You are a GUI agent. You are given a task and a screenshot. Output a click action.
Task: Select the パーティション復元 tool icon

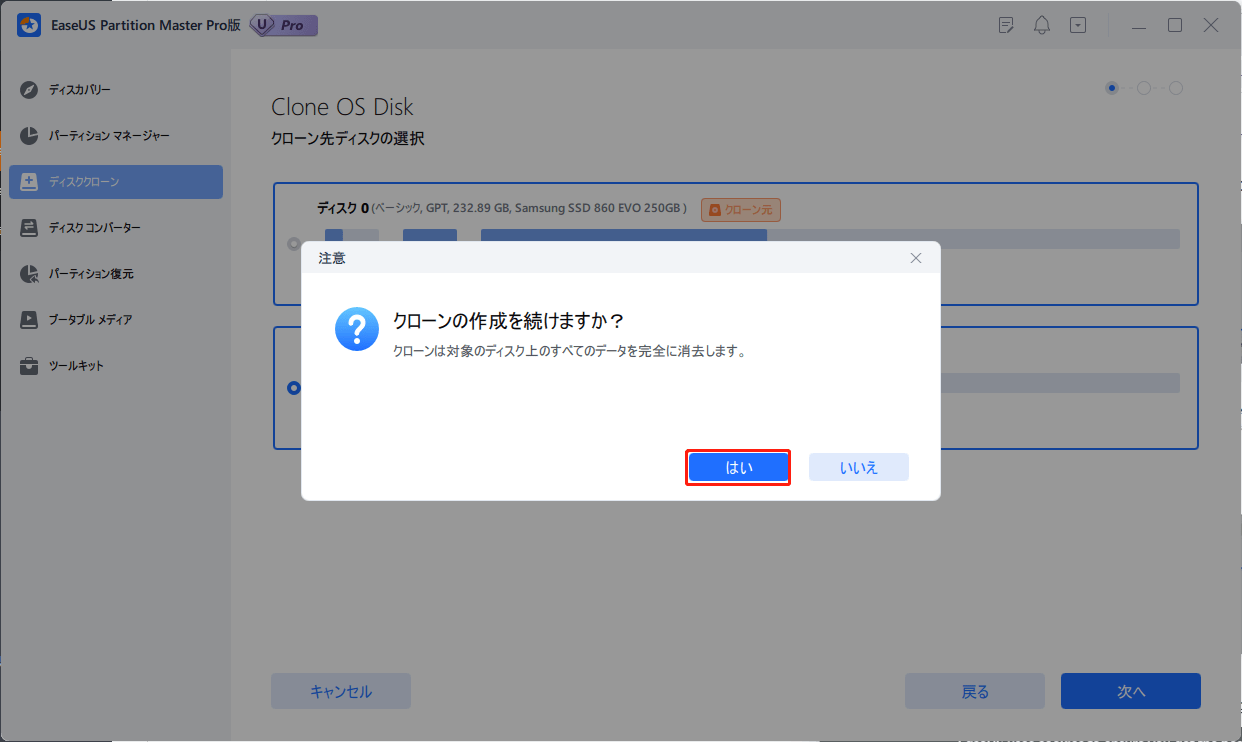[x=27, y=273]
